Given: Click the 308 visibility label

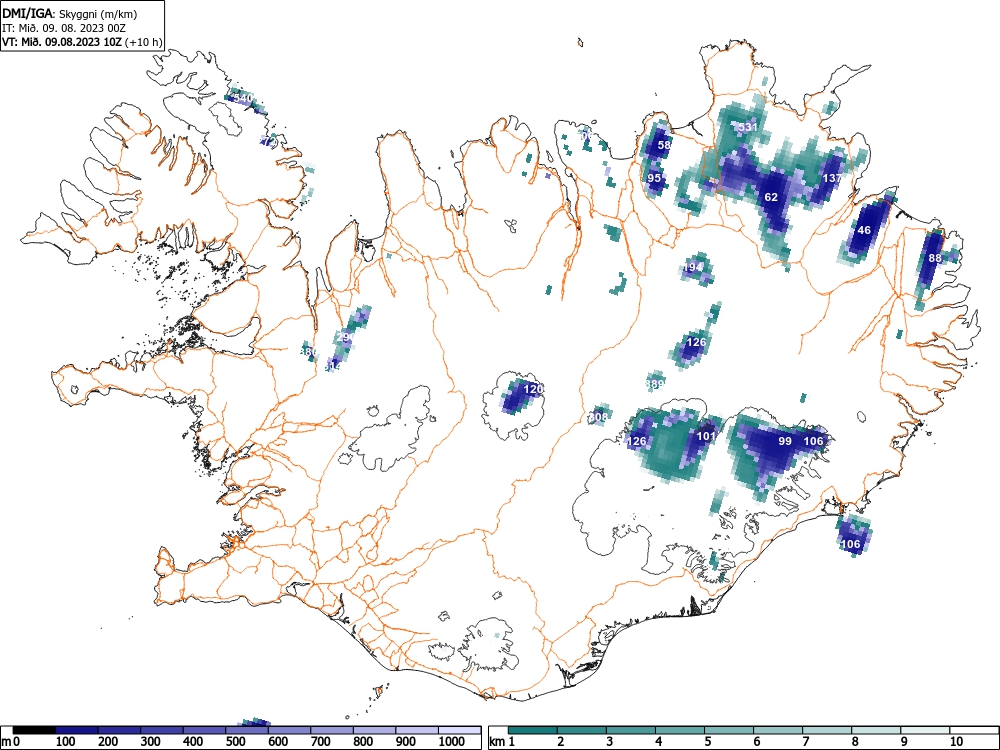Looking at the screenshot, I should pyautogui.click(x=598, y=417).
